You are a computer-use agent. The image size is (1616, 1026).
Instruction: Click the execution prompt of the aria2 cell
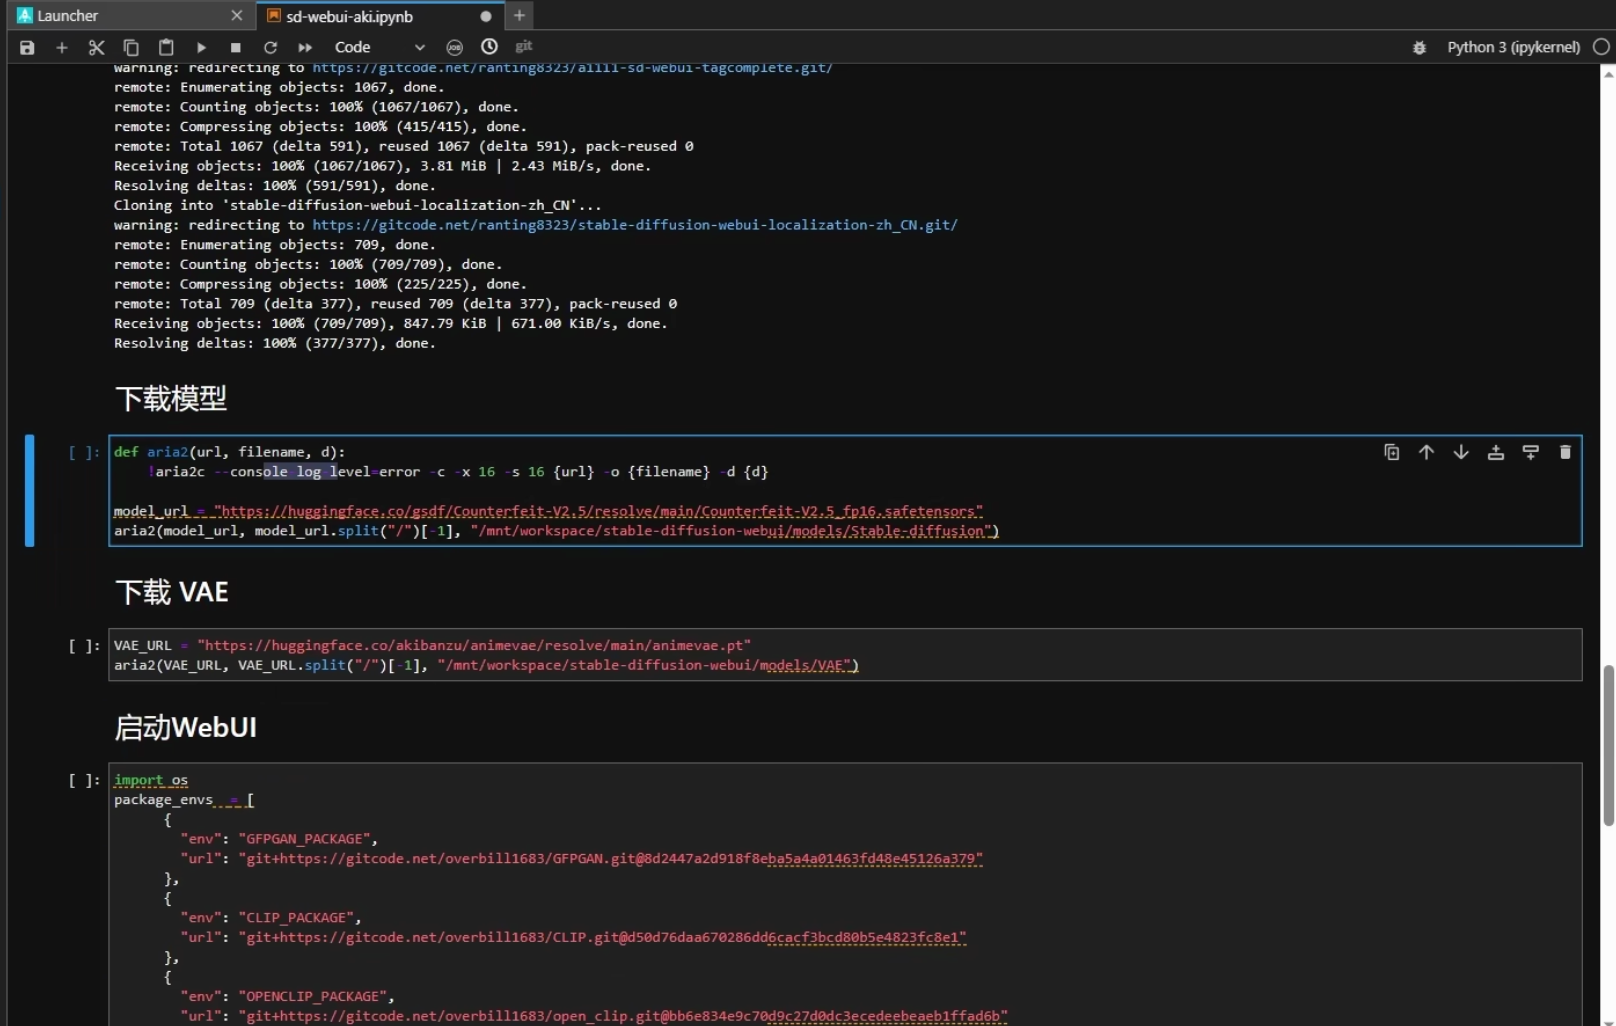coord(84,452)
